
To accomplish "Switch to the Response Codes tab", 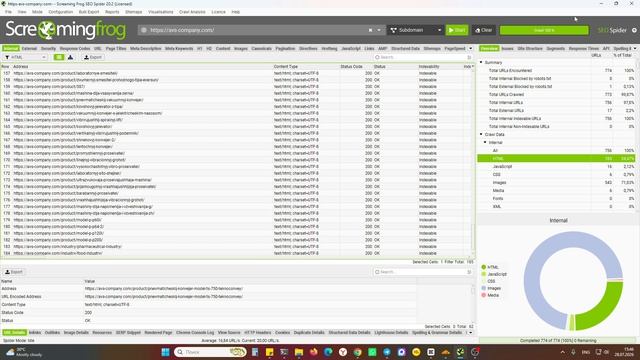I will click(x=75, y=49).
